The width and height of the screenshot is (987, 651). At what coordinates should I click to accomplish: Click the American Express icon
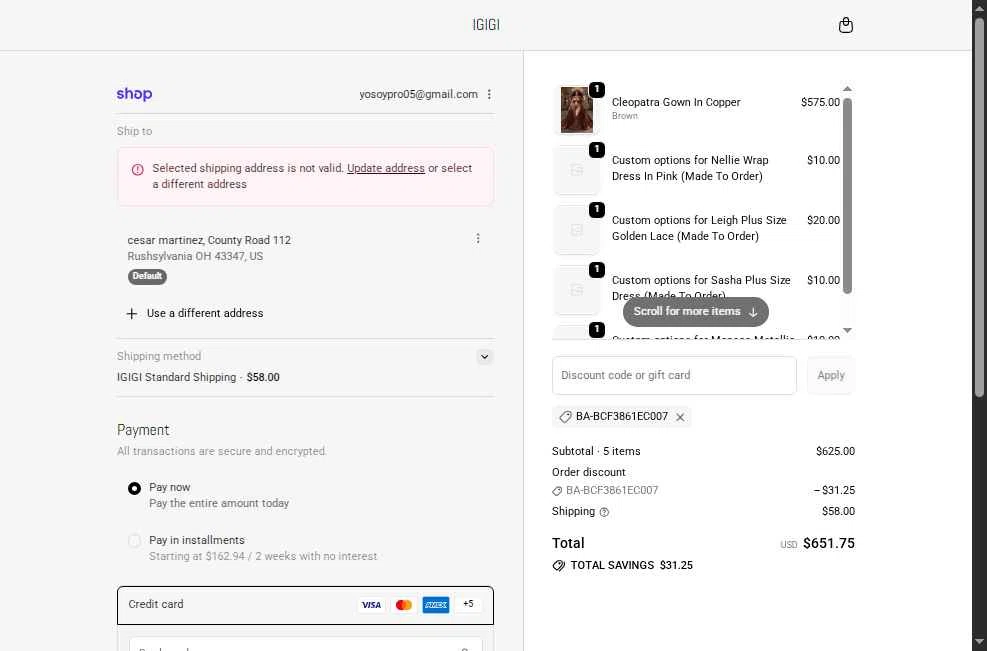pyautogui.click(x=436, y=605)
